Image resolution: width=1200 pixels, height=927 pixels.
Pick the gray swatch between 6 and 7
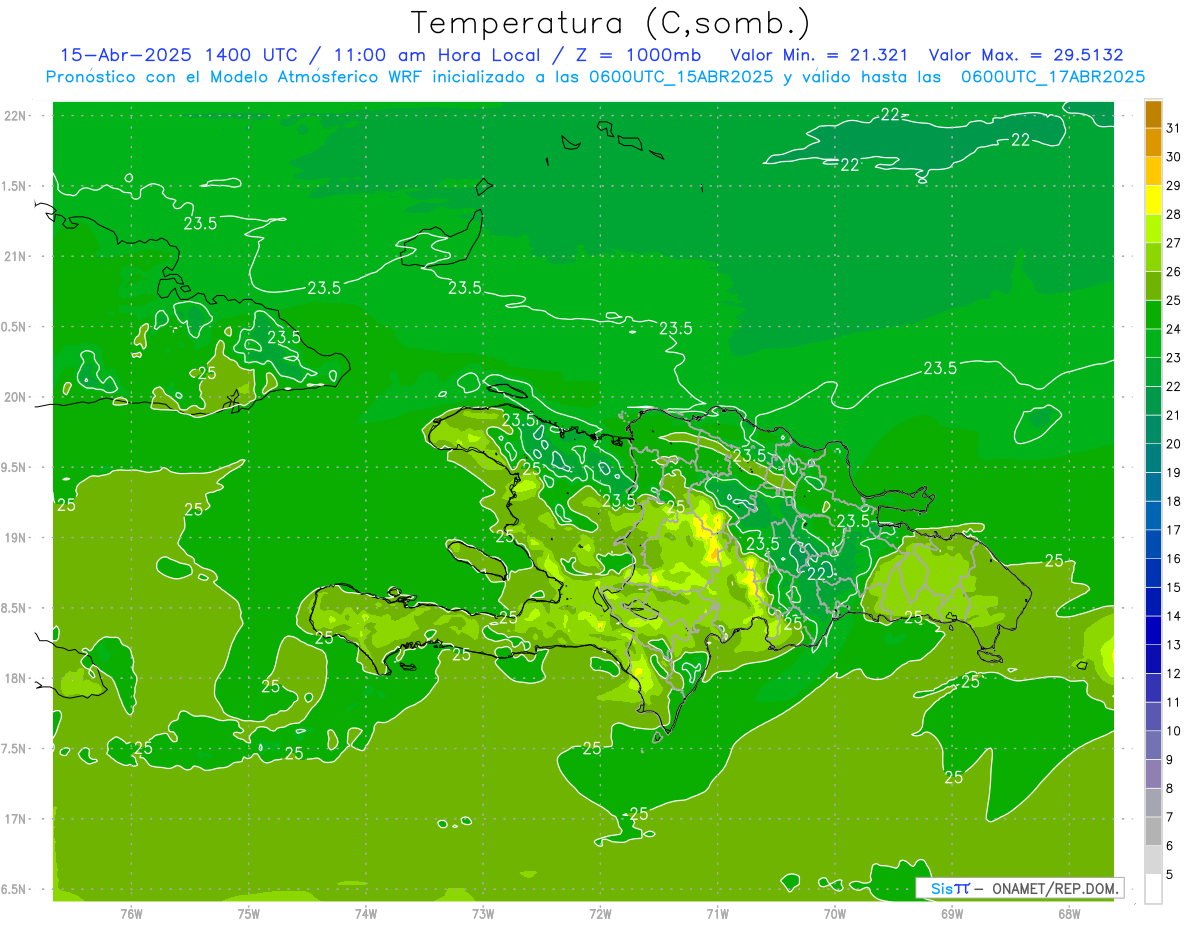(1153, 832)
